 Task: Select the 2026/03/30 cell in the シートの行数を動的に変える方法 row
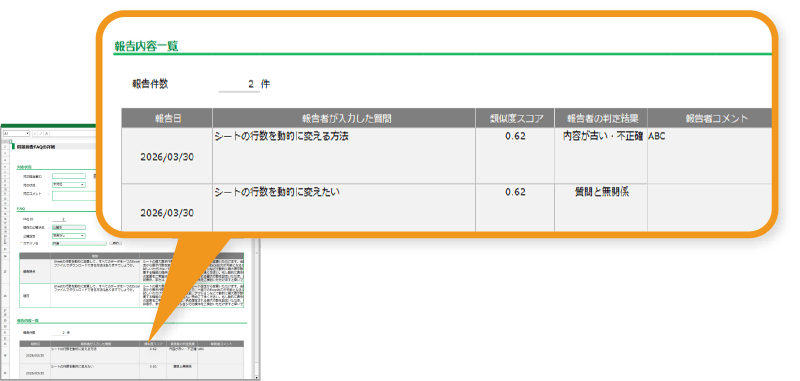tap(167, 157)
